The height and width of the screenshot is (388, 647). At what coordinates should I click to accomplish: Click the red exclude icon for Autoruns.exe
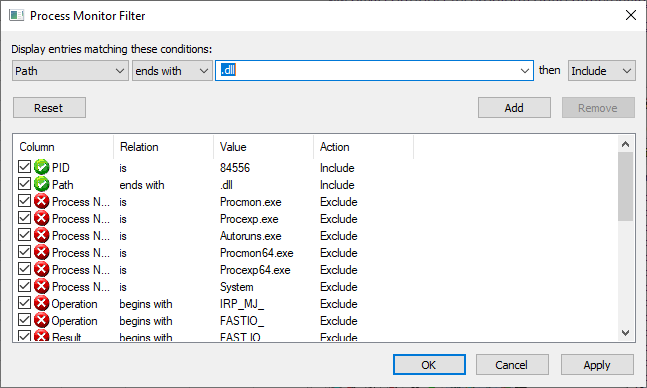coord(42,235)
